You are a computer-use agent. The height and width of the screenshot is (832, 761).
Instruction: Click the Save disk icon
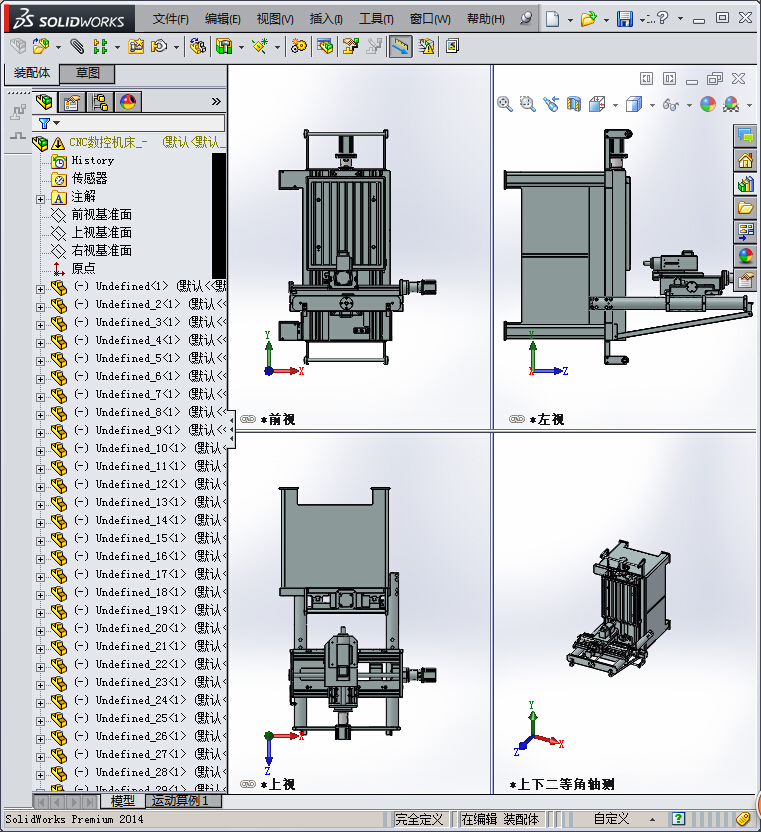click(x=625, y=19)
